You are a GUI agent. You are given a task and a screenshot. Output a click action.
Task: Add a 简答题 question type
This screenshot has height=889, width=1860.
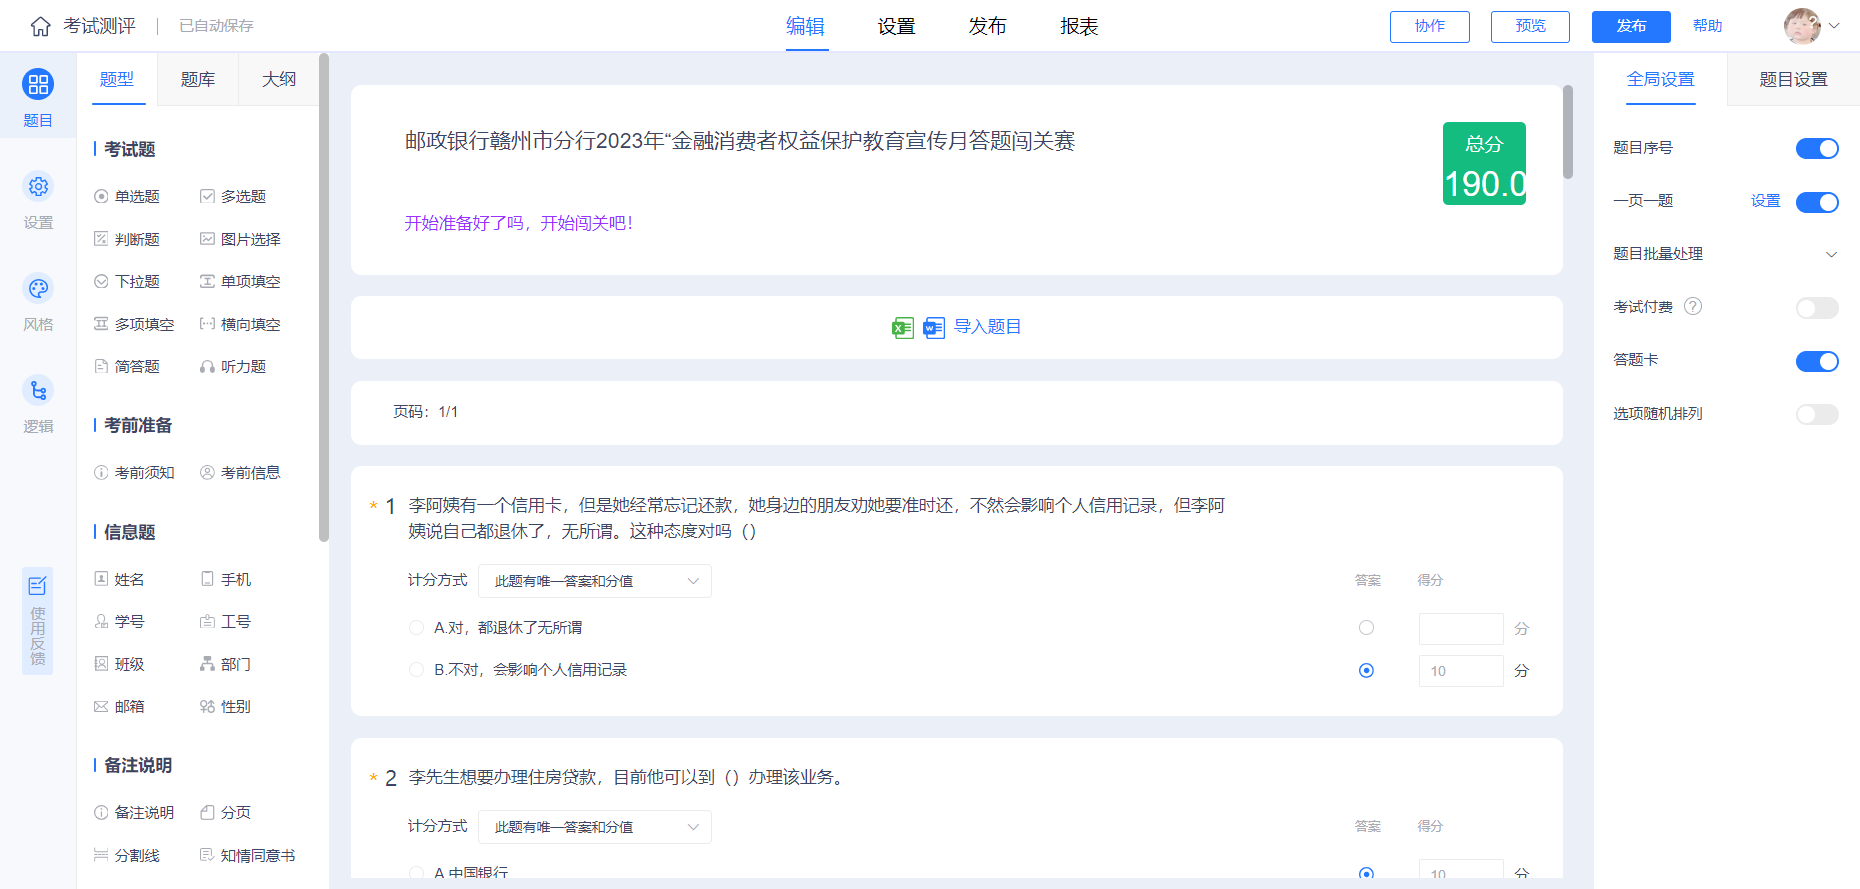click(127, 367)
